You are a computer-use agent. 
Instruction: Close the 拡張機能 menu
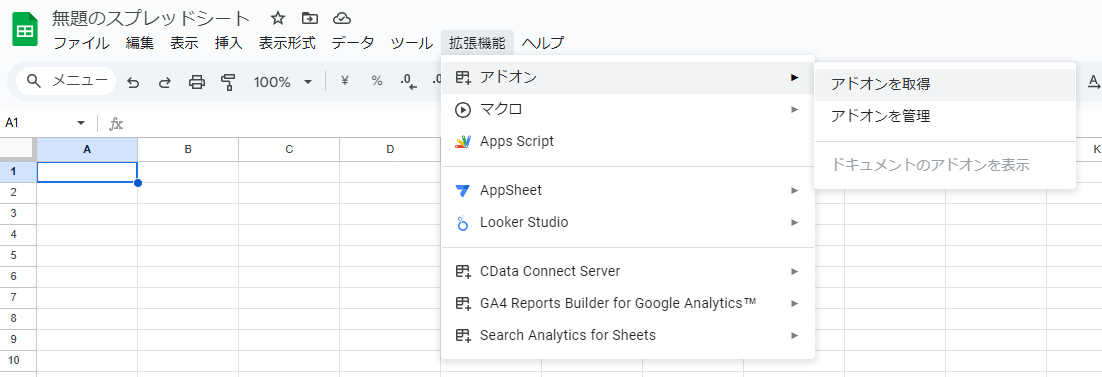[477, 43]
